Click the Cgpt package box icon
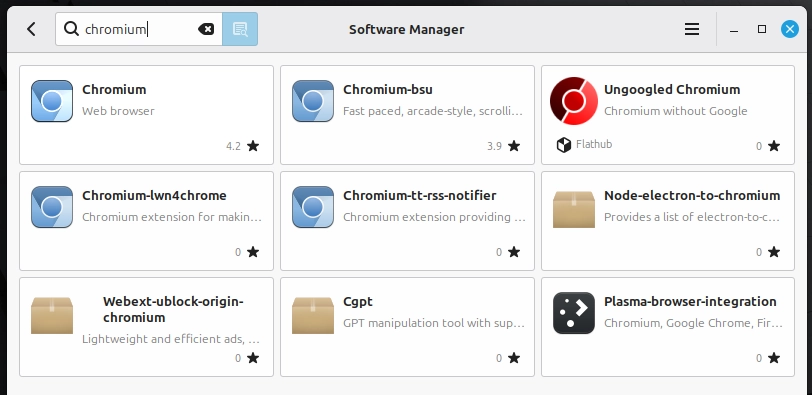The height and width of the screenshot is (395, 812). tap(313, 315)
